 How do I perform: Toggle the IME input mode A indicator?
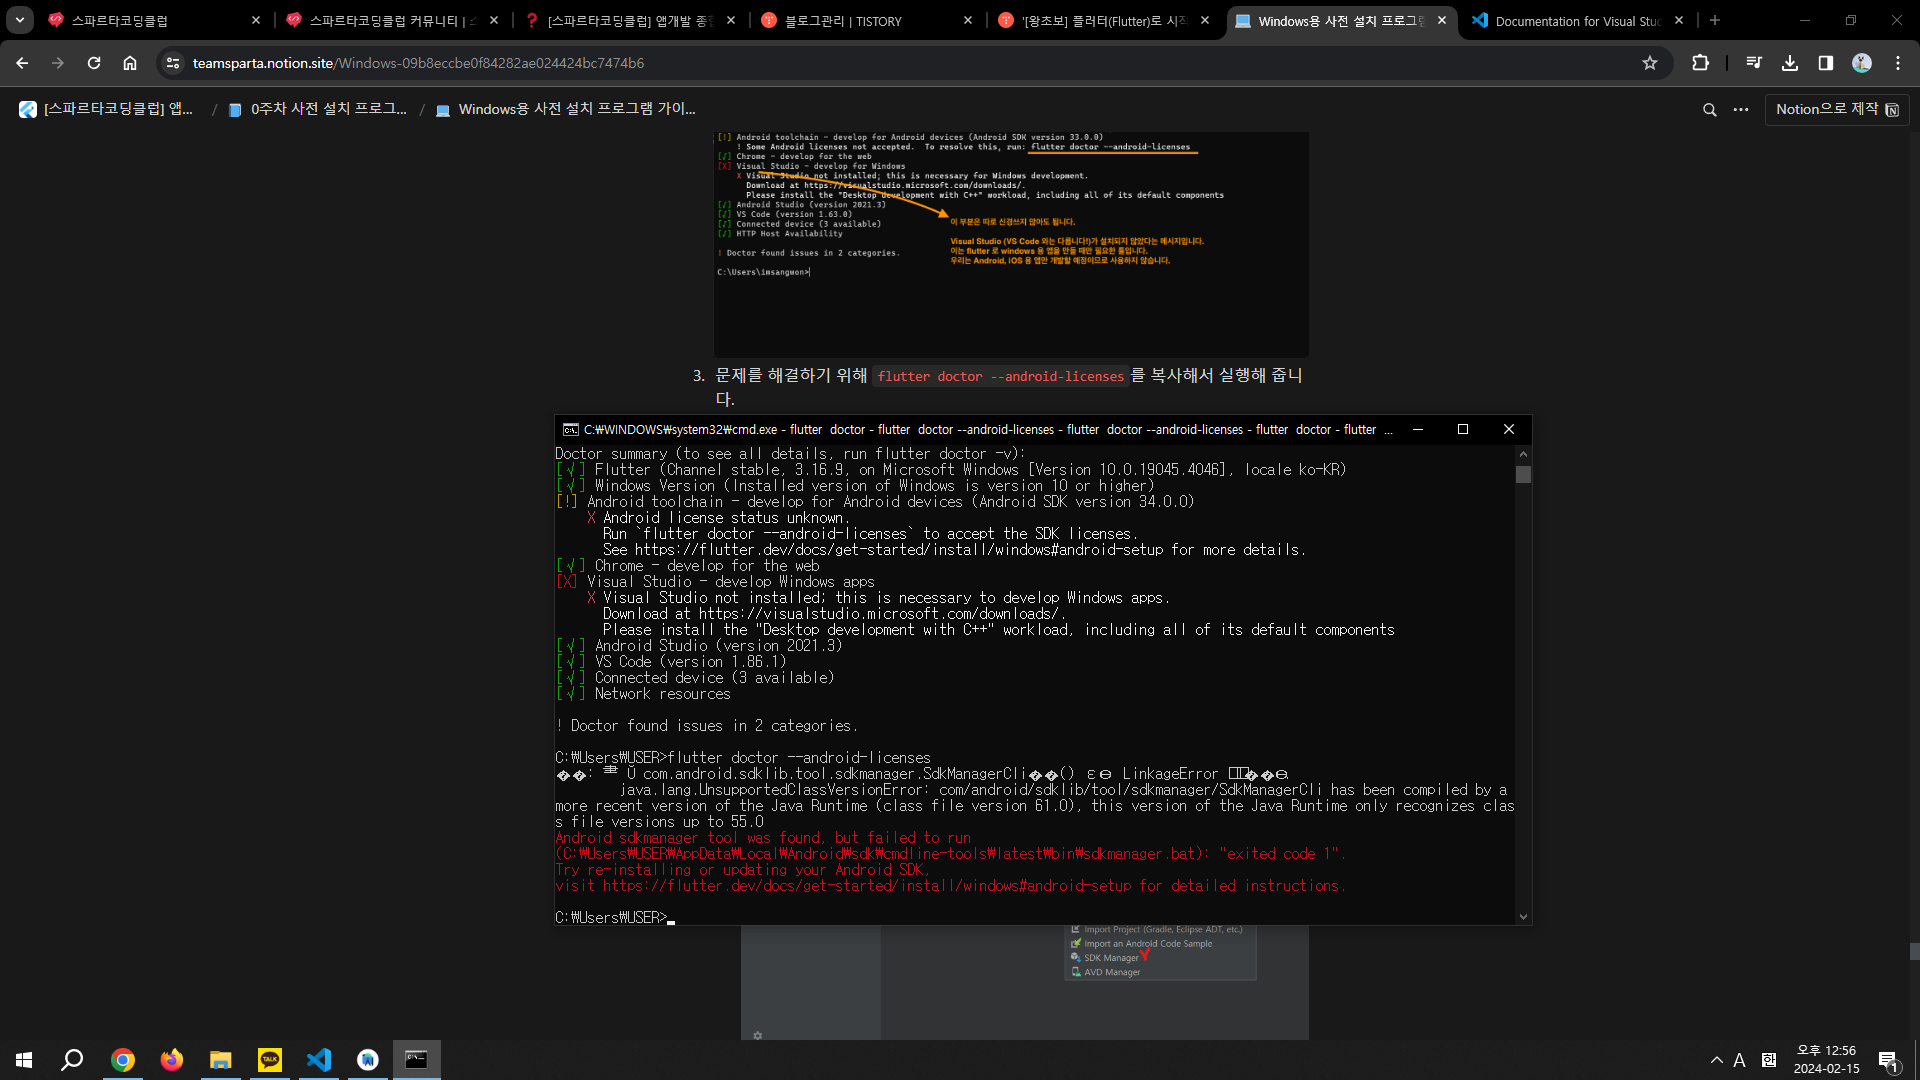(x=1740, y=1060)
